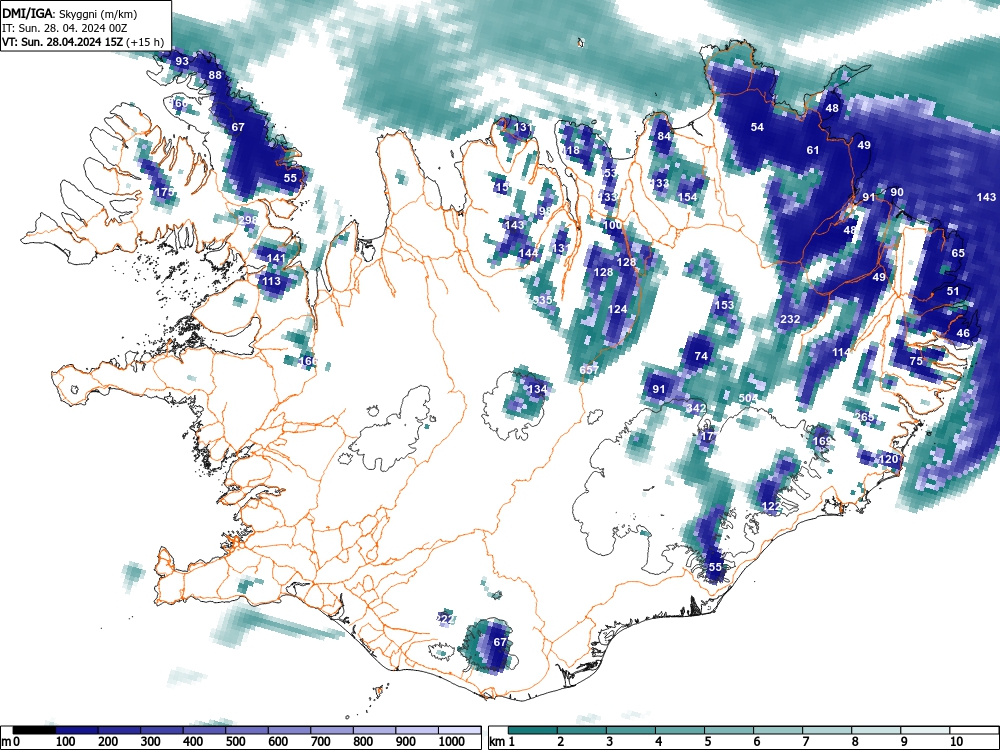Click the map value 61
The width and height of the screenshot is (1000, 750).
812,151
